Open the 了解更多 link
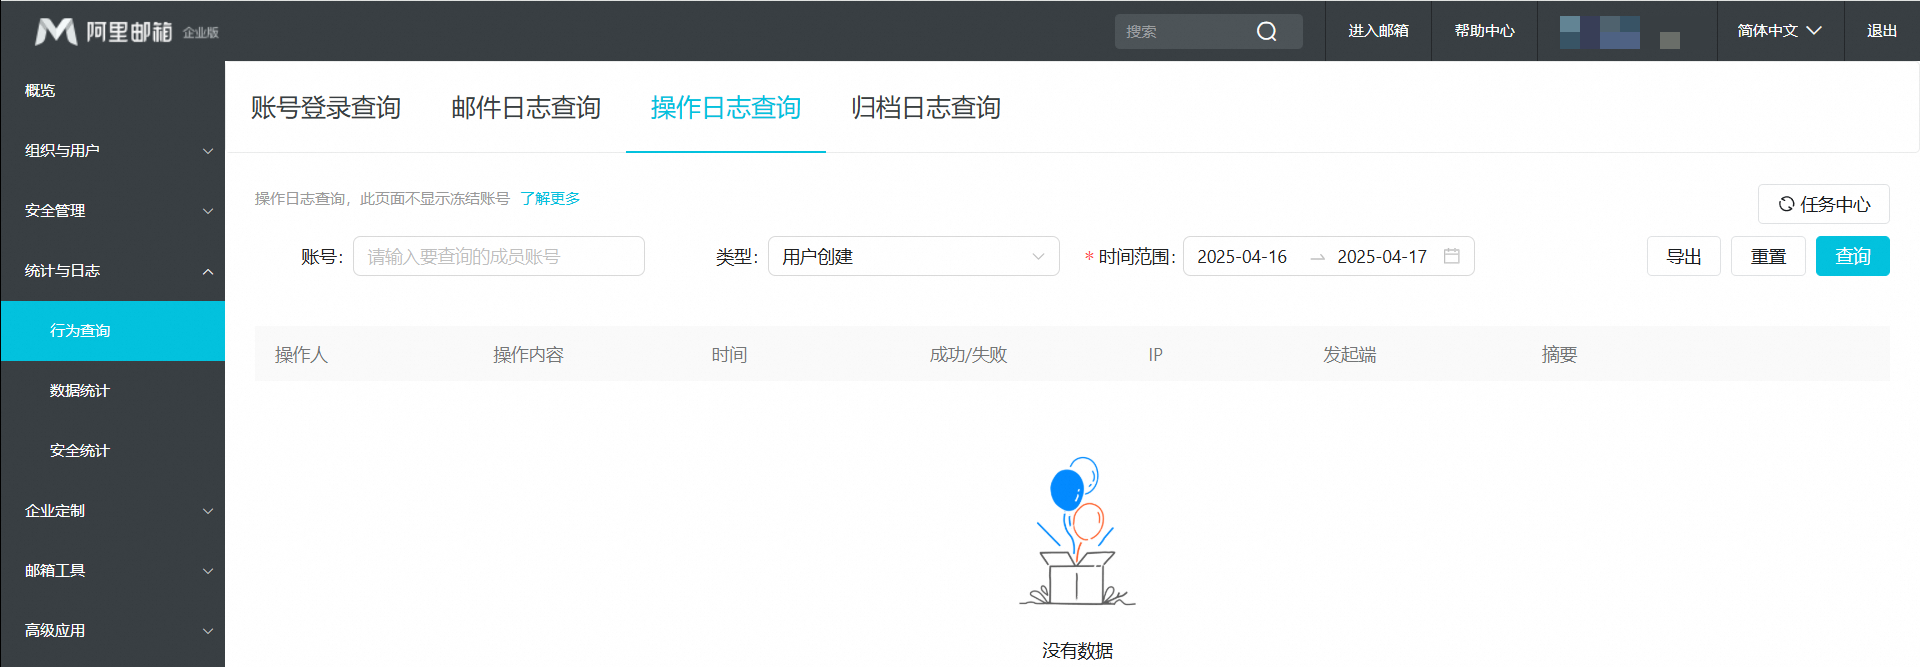Image resolution: width=1920 pixels, height=667 pixels. pyautogui.click(x=550, y=199)
